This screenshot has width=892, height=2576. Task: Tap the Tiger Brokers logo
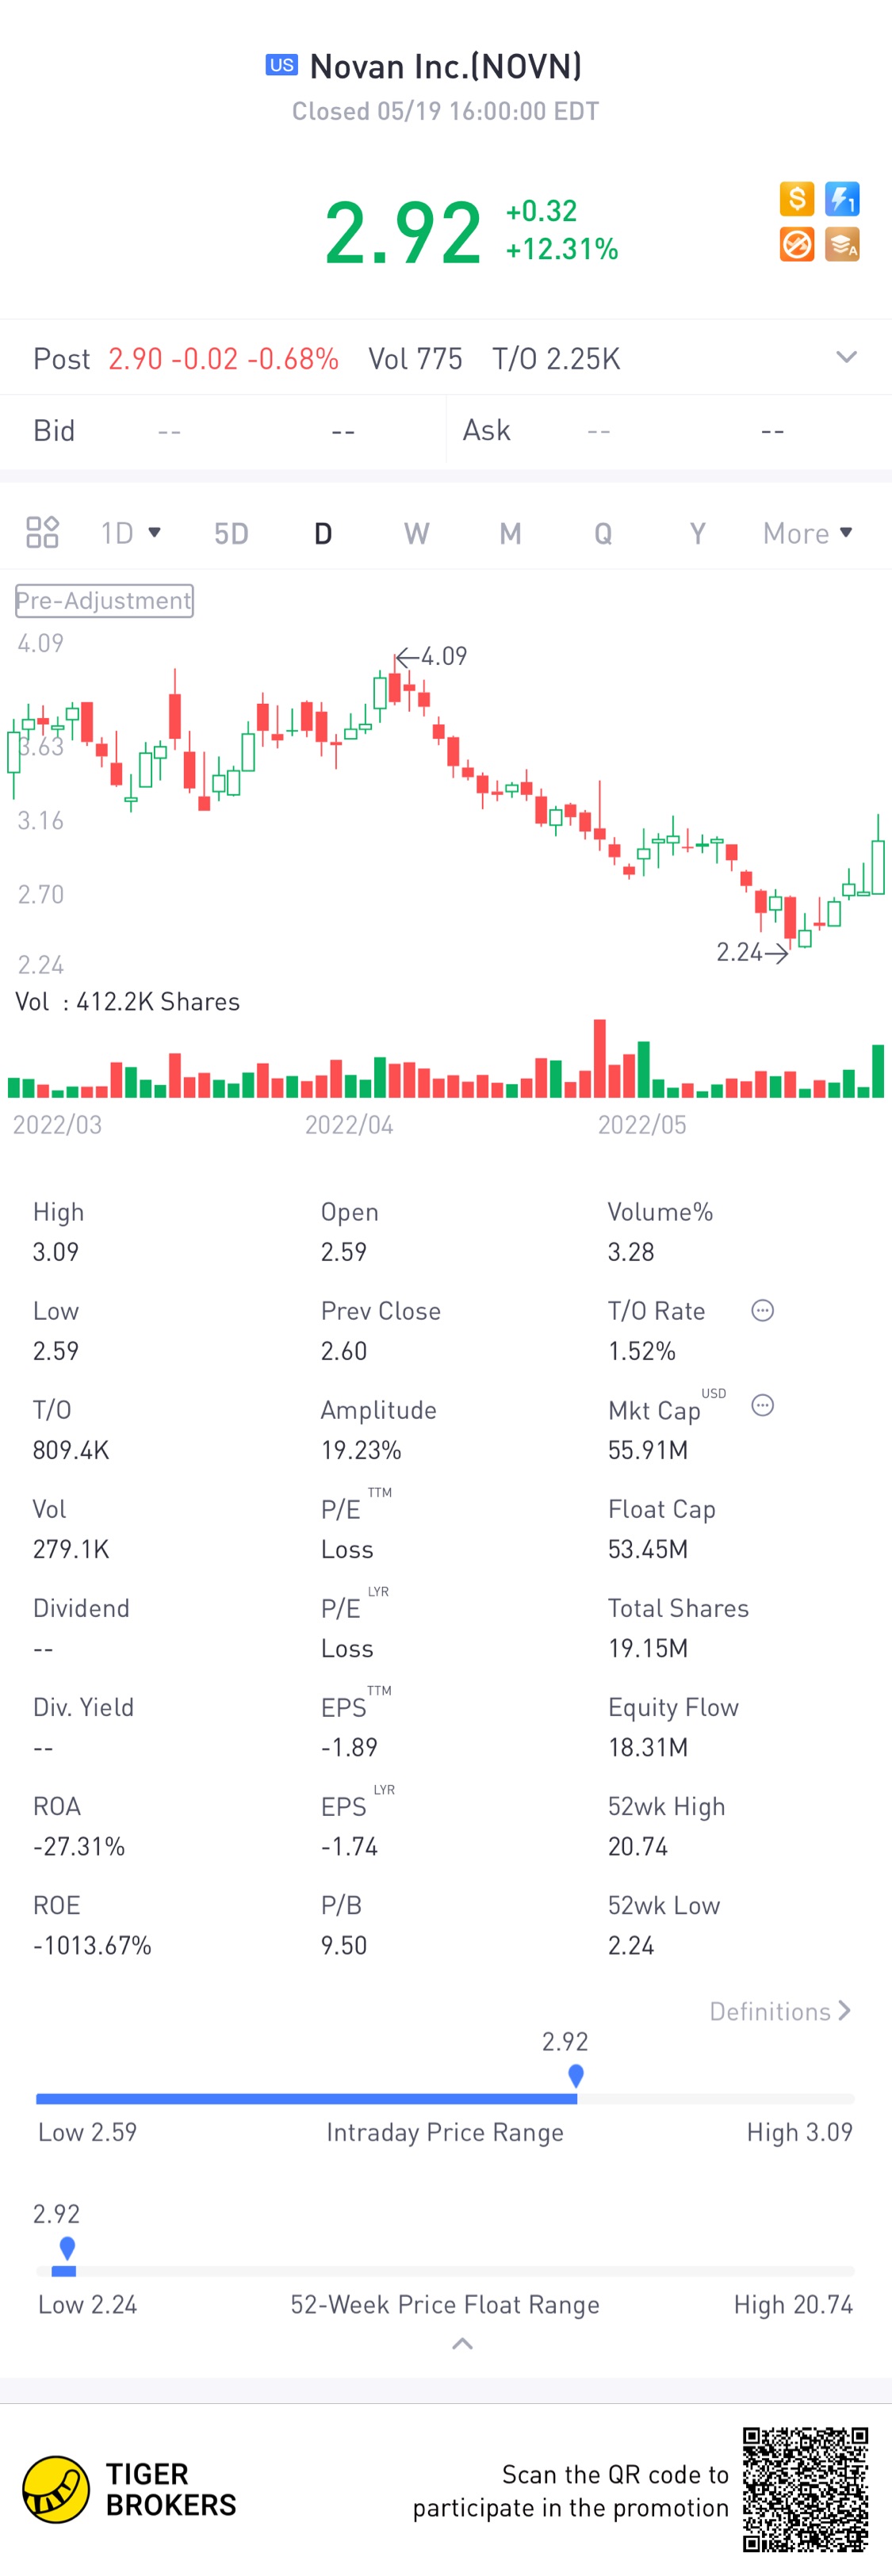click(56, 2488)
